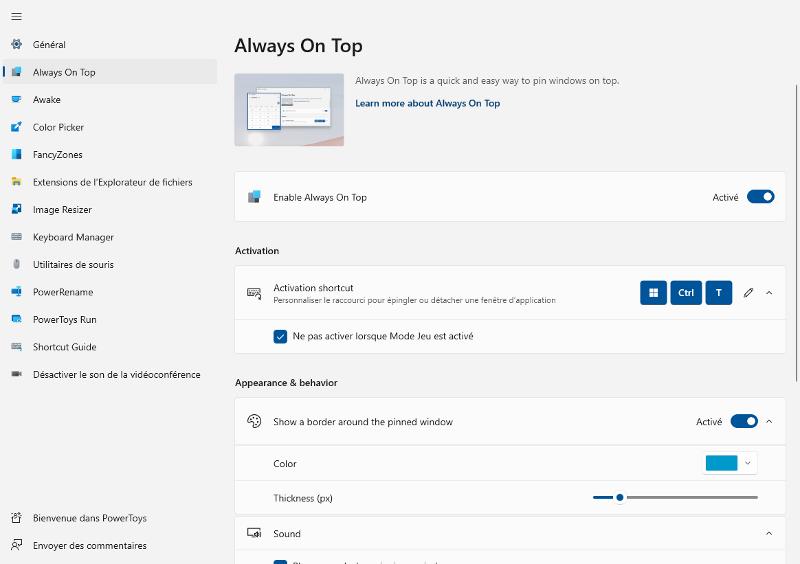This screenshot has width=800, height=564.
Task: Click the mouse utilities icon
Action: [x=16, y=264]
